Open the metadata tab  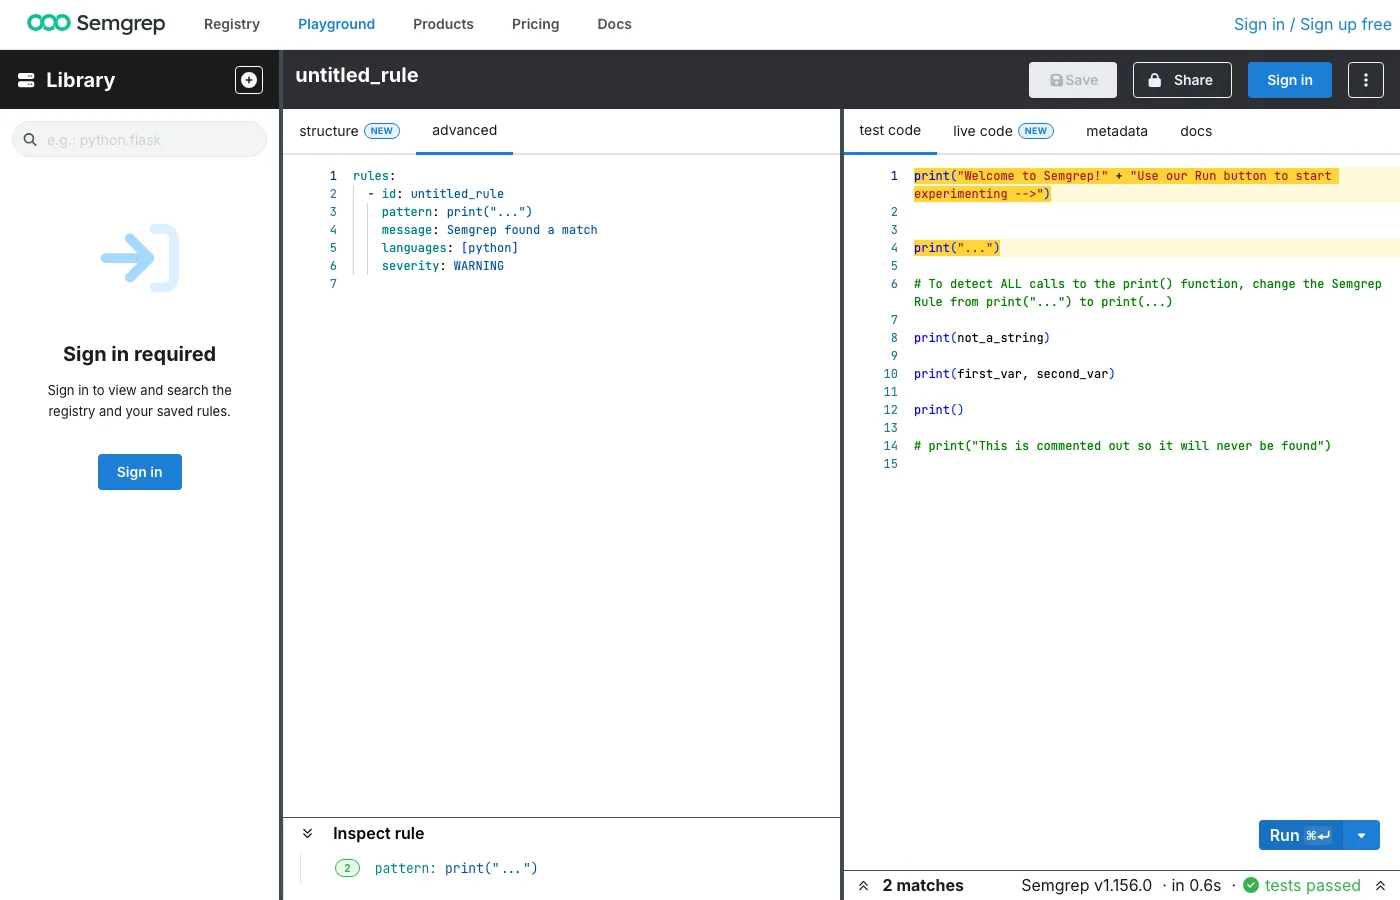pyautogui.click(x=1116, y=131)
